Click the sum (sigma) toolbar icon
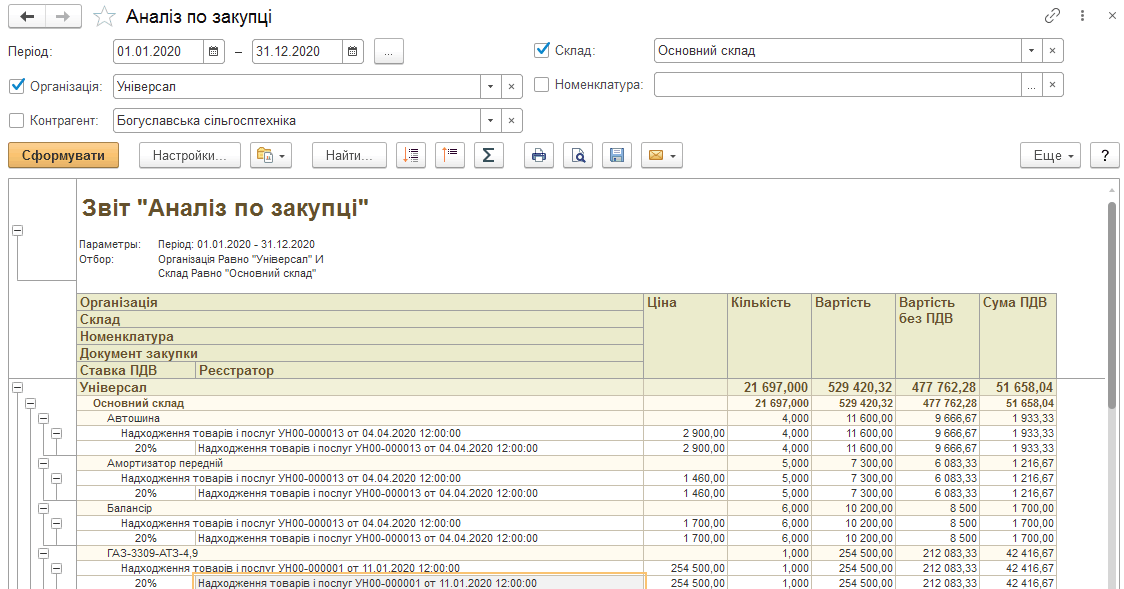Viewport: 1124px width, 589px height. [489, 155]
